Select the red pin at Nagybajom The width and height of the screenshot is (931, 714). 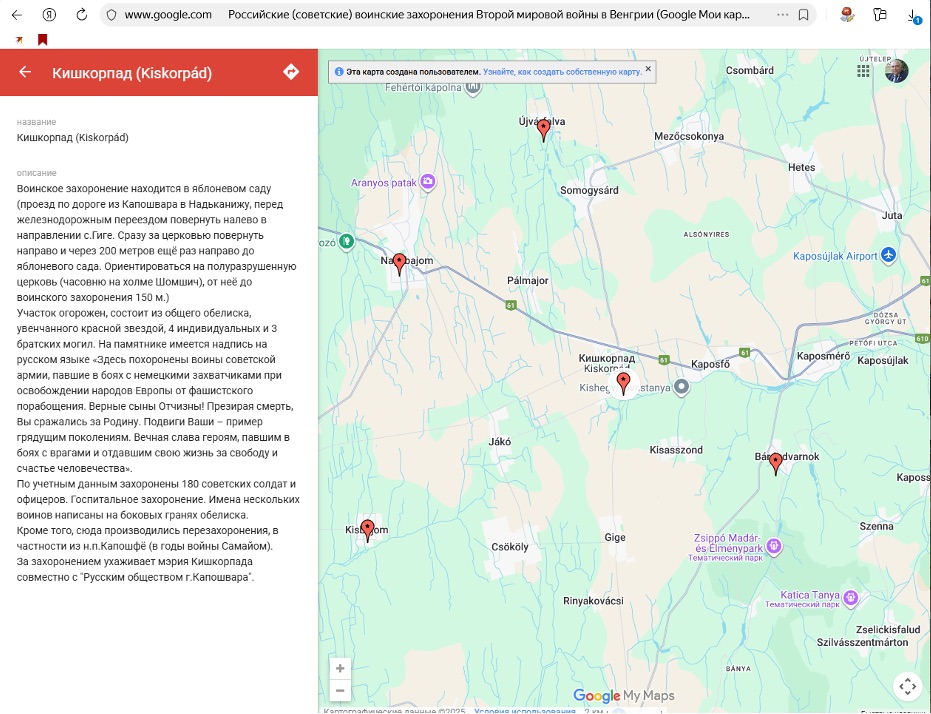click(x=399, y=263)
